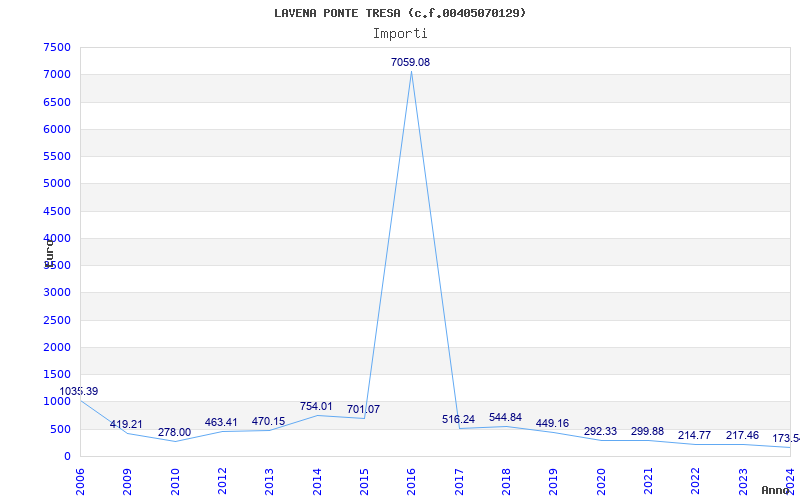Select the 516.24 data label
Viewport: 800px width, 500px height.
[458, 419]
